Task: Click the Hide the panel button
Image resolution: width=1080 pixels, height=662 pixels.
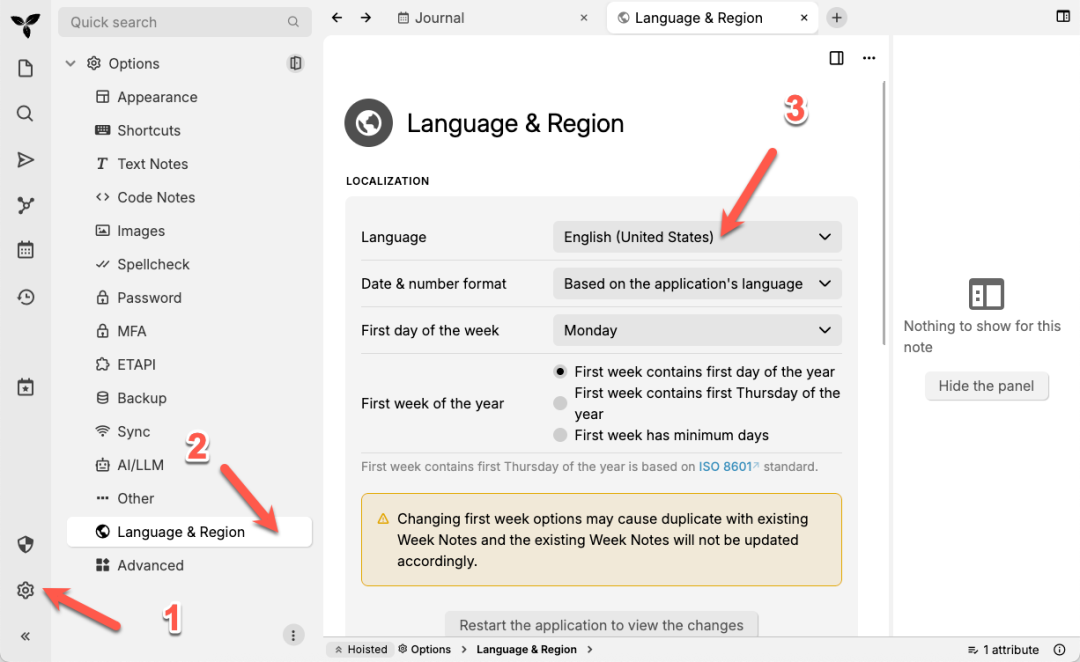Action: click(986, 386)
